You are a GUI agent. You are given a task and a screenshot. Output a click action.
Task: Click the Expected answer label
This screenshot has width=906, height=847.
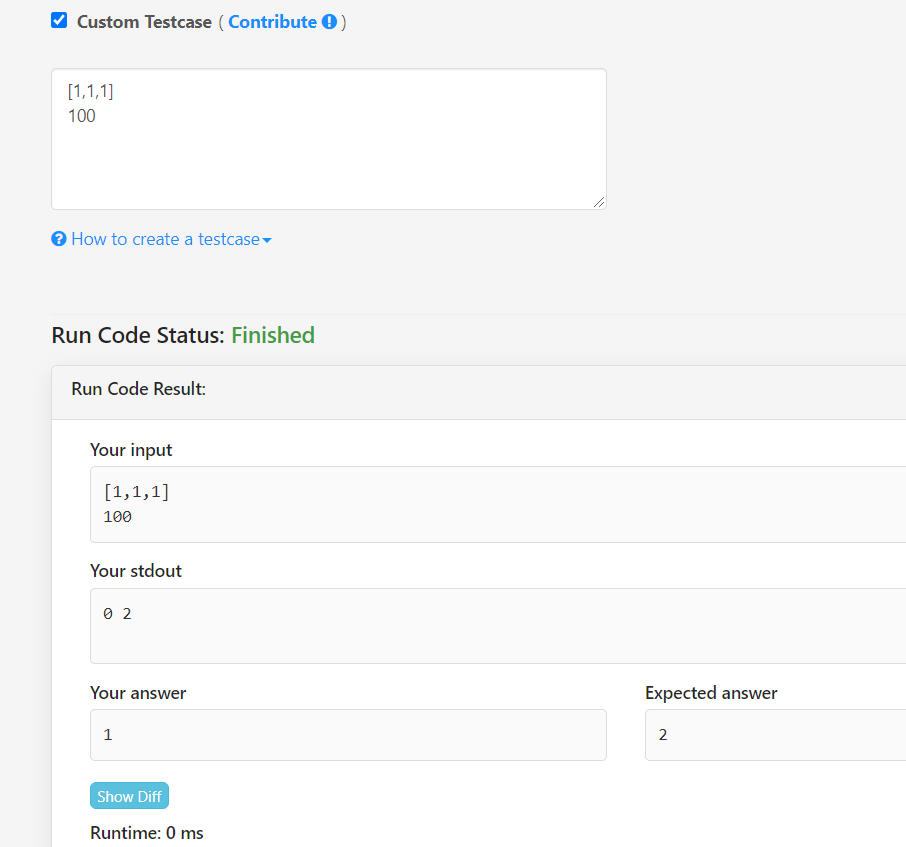[711, 693]
